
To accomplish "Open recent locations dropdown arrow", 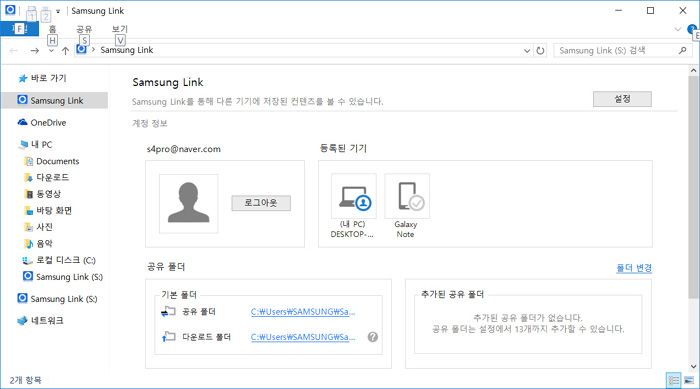I will coord(51,50).
